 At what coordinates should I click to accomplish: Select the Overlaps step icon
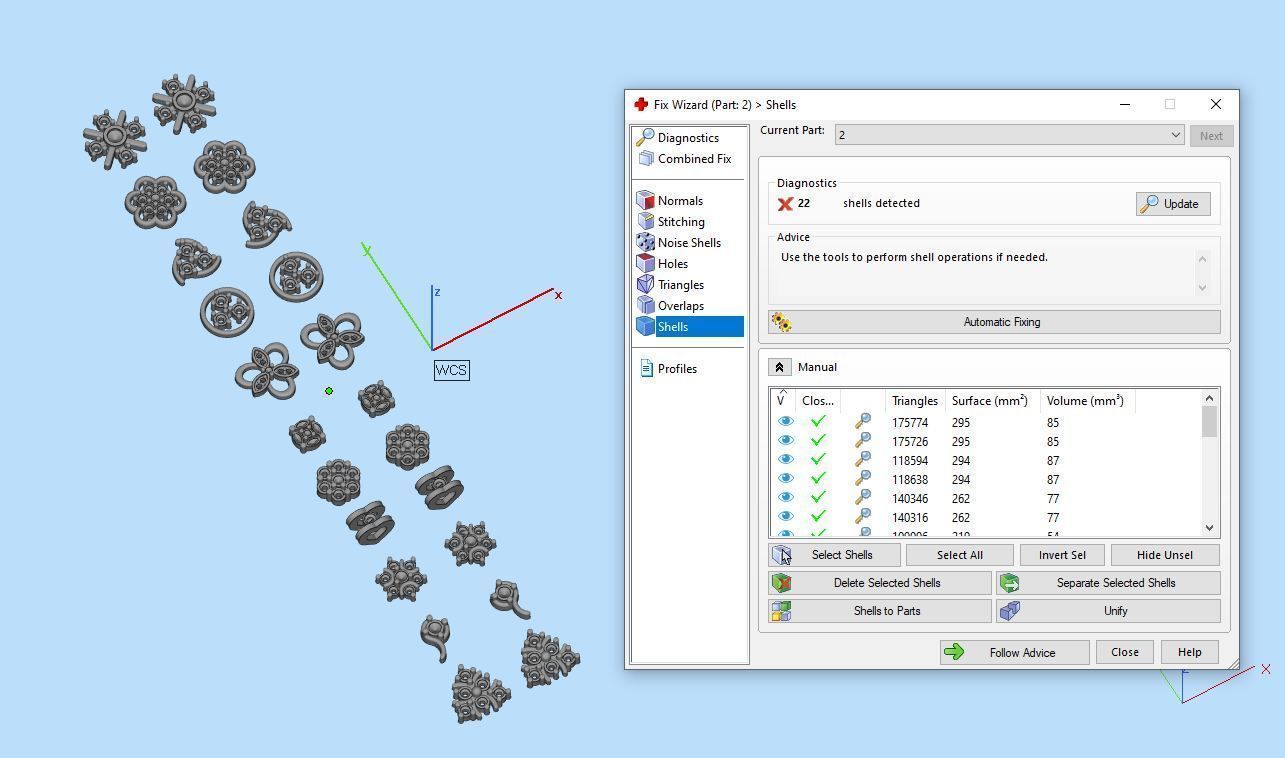(646, 306)
